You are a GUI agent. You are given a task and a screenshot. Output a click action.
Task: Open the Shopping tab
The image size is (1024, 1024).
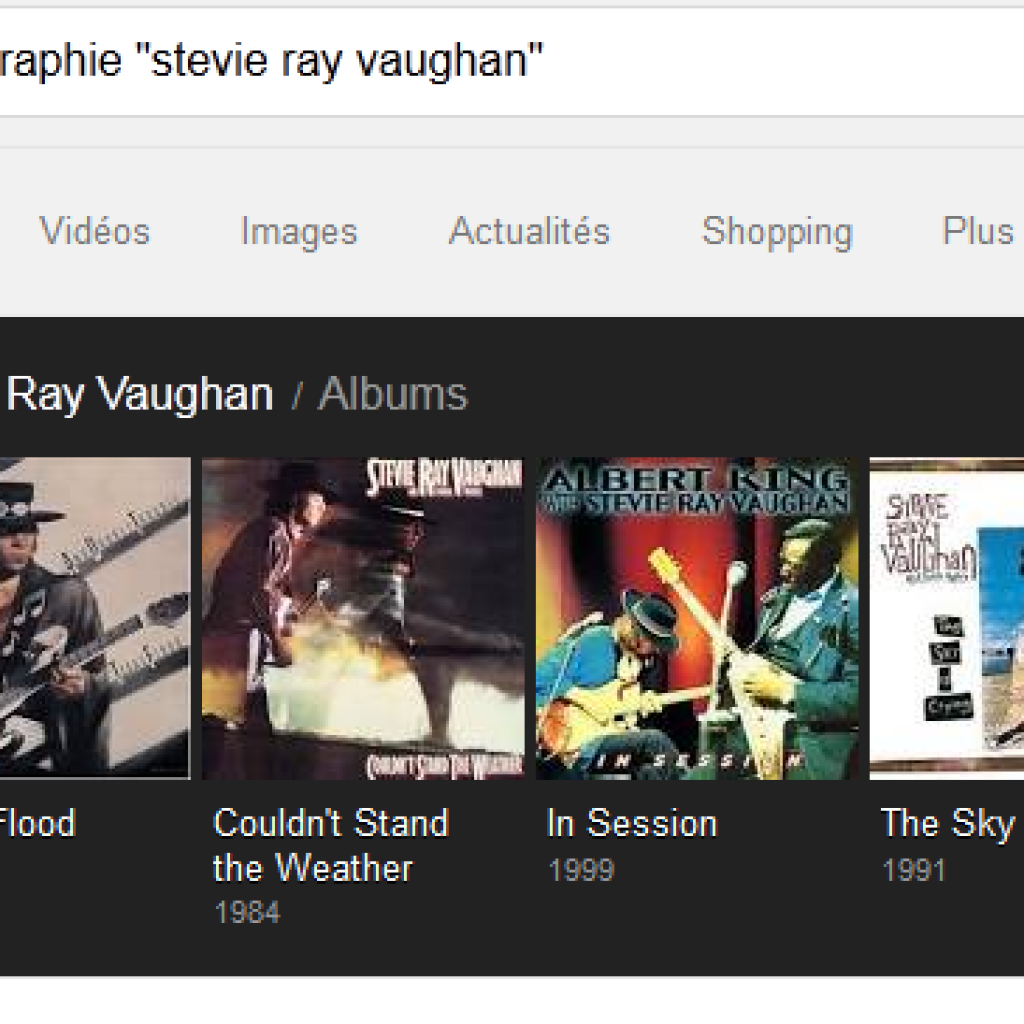coord(777,231)
